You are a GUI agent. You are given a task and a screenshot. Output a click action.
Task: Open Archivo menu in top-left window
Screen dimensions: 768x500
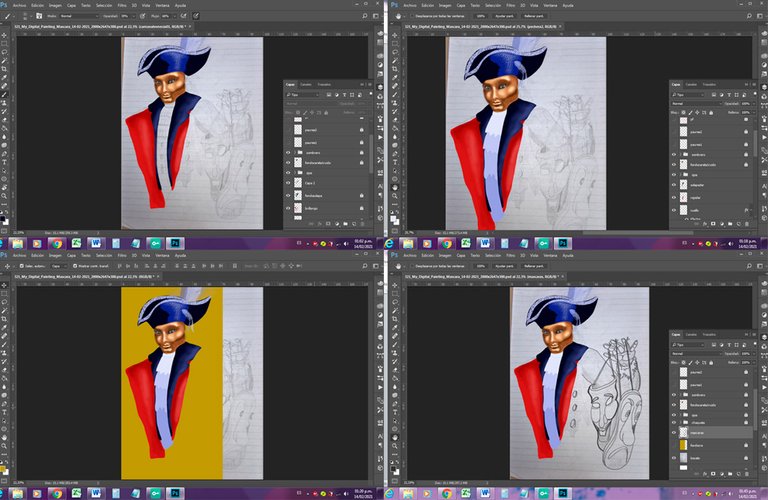[20, 5]
